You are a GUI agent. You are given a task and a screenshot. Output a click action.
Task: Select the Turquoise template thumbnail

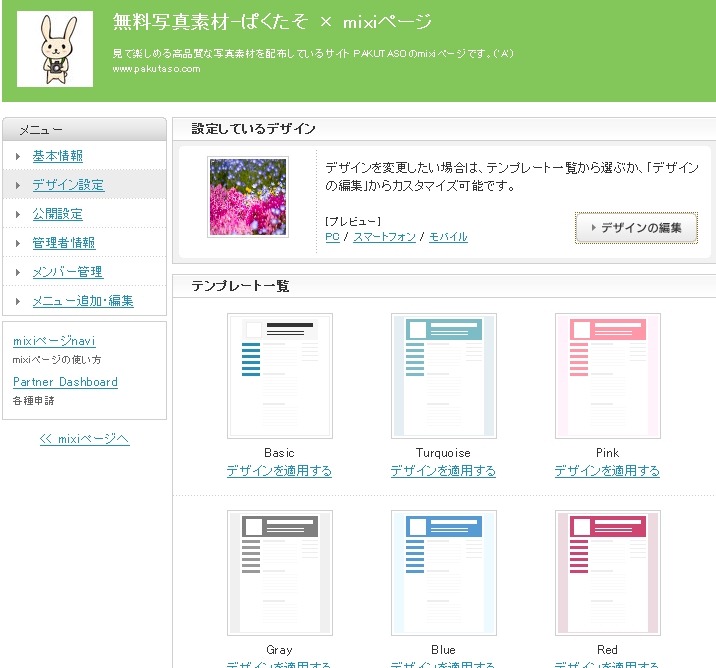[x=444, y=376]
